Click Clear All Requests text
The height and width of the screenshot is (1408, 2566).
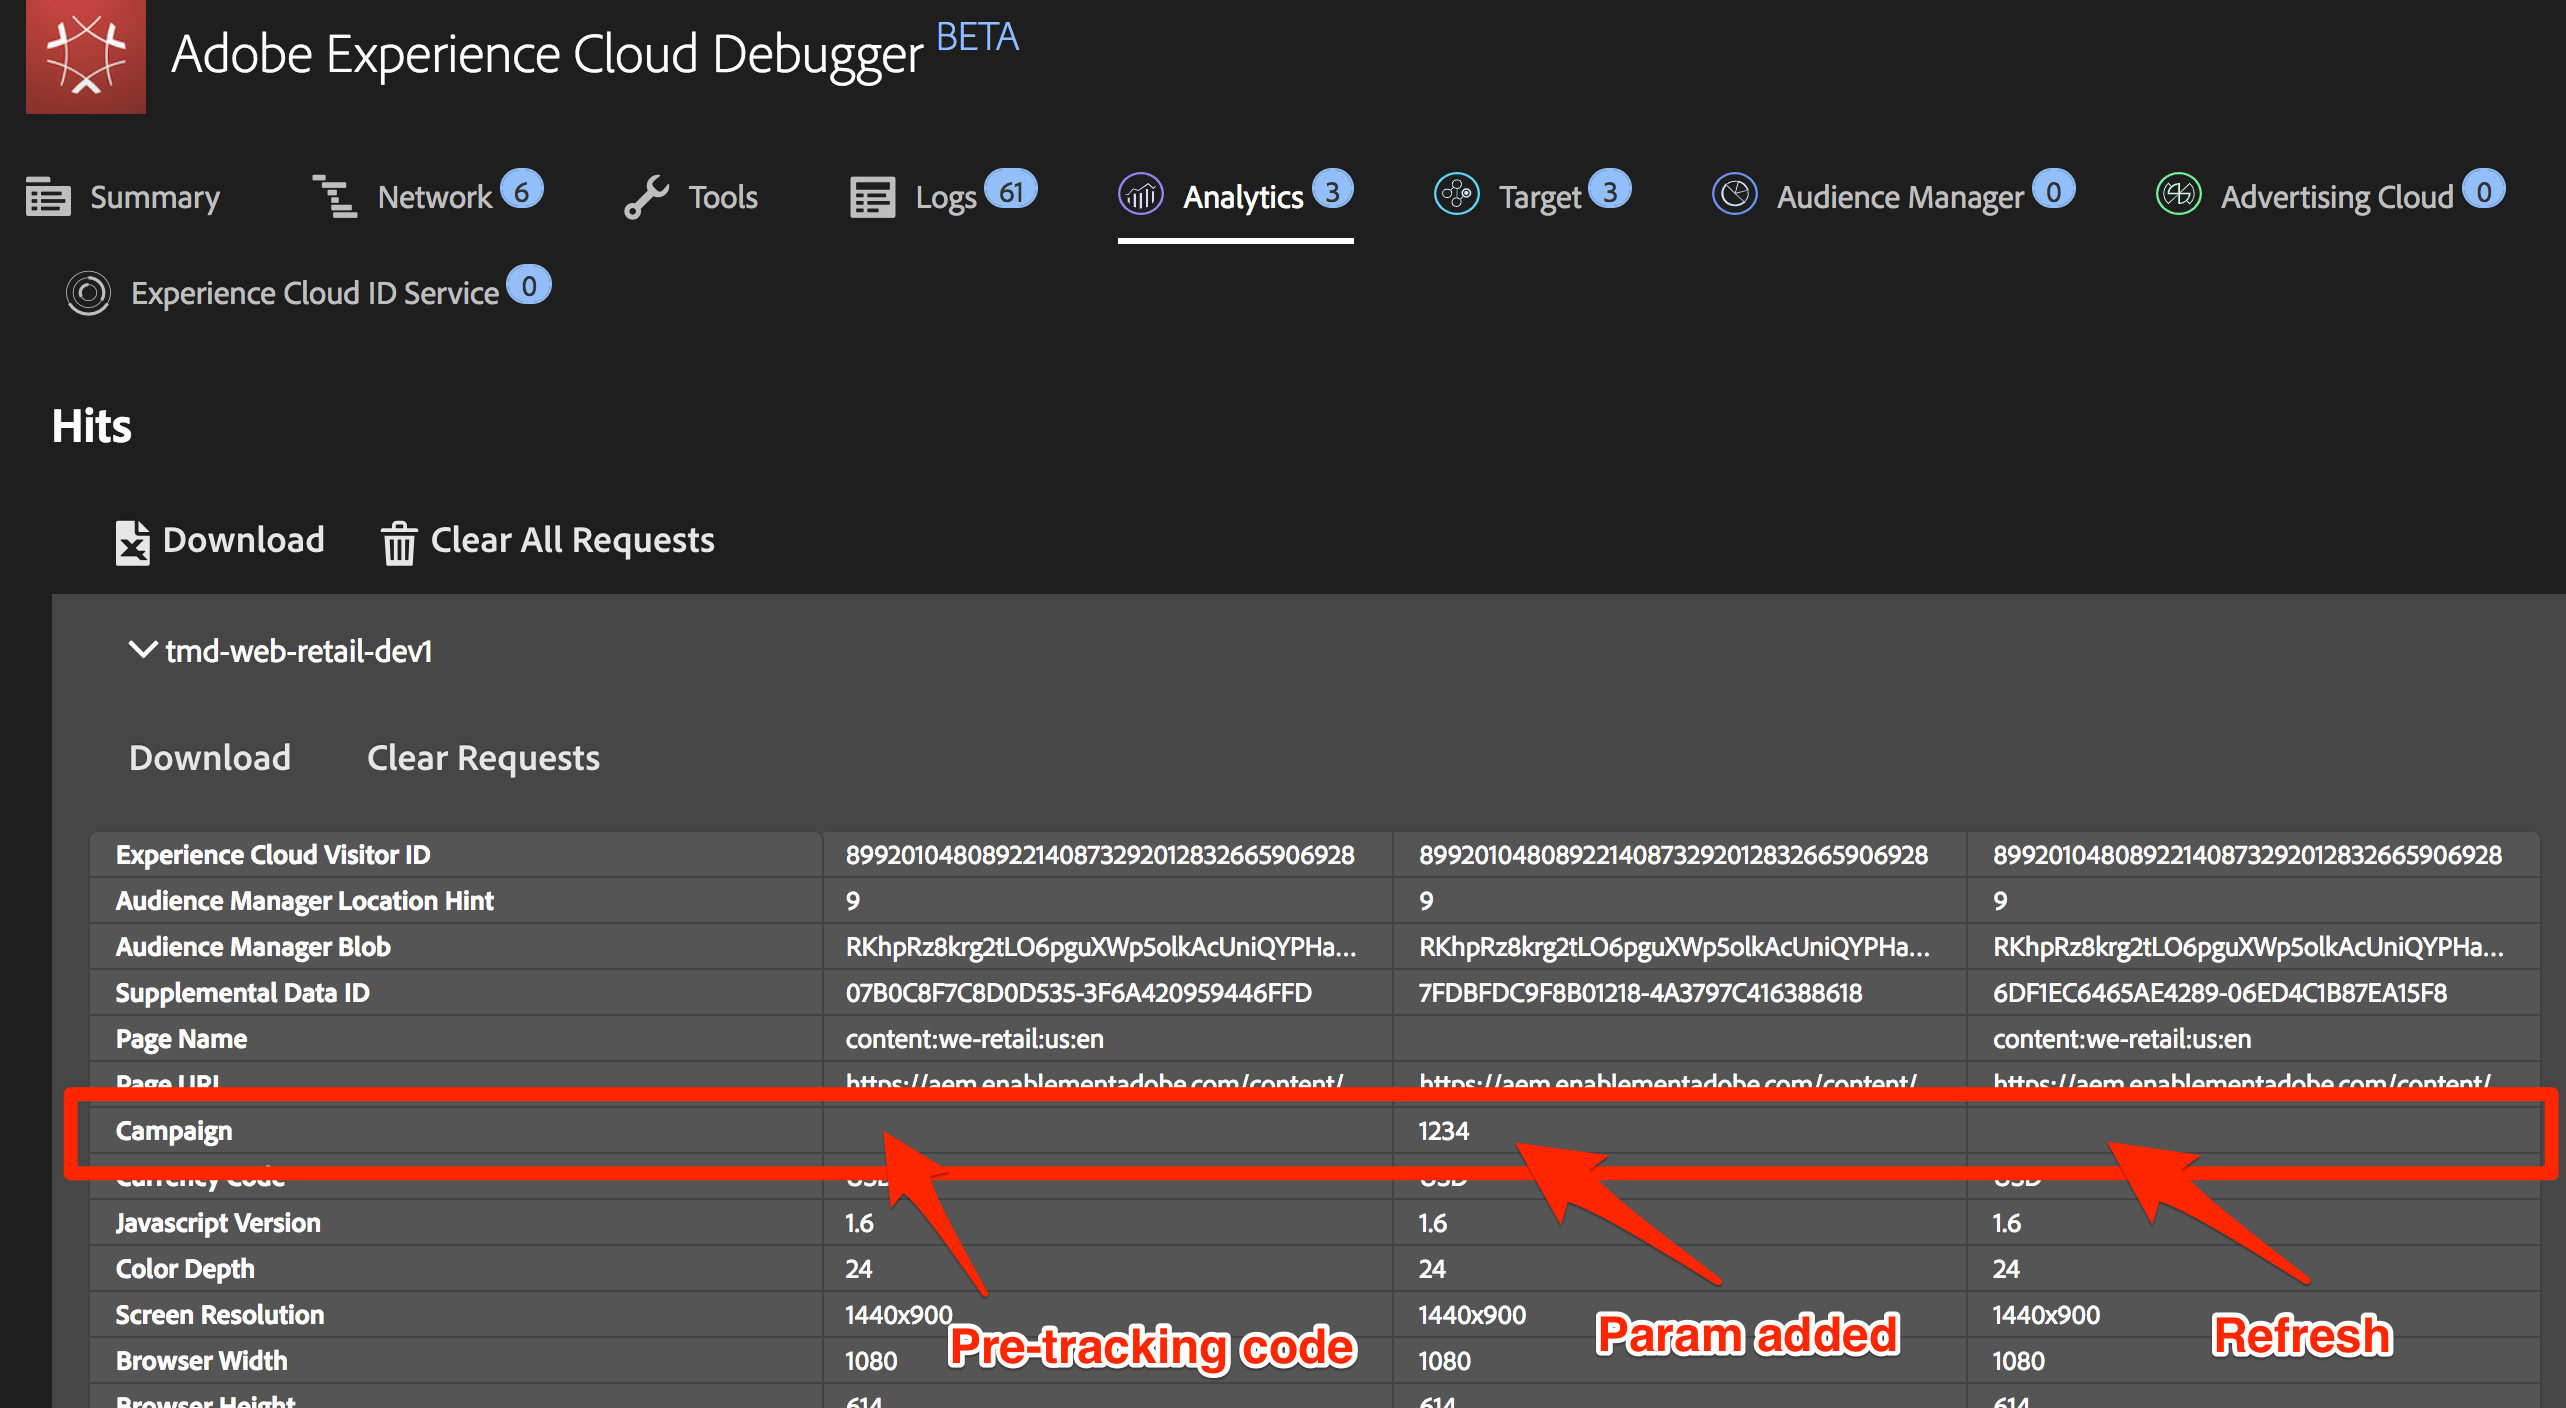pos(572,540)
